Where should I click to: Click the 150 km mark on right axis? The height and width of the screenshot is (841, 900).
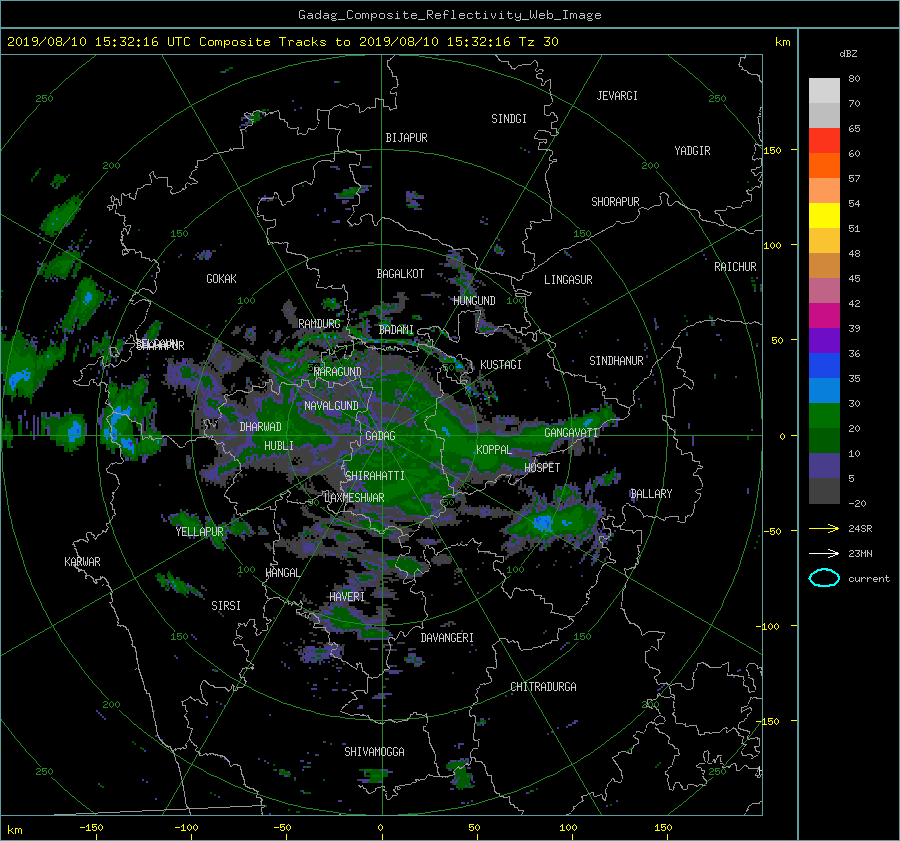pos(773,150)
